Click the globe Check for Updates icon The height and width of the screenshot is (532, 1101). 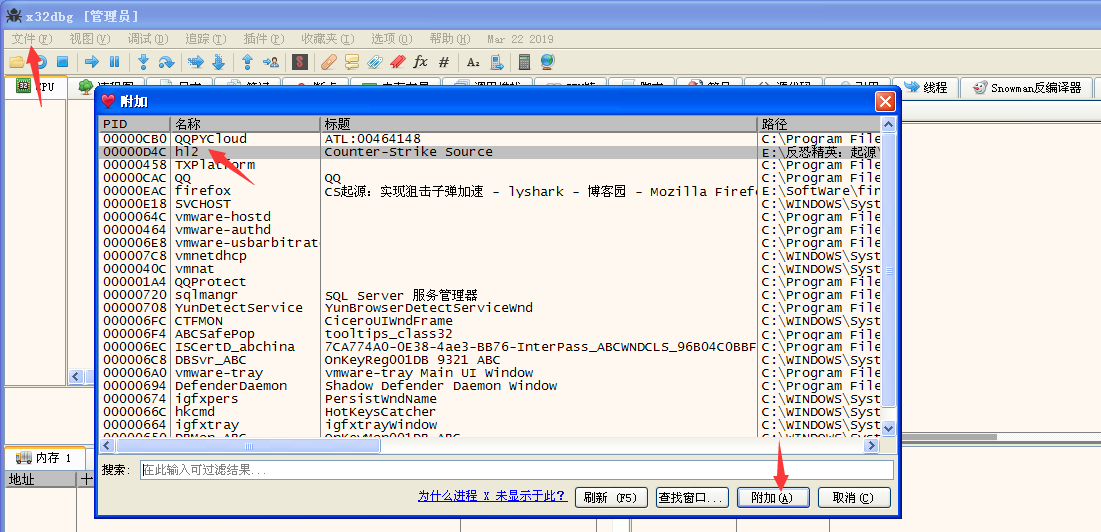click(548, 62)
